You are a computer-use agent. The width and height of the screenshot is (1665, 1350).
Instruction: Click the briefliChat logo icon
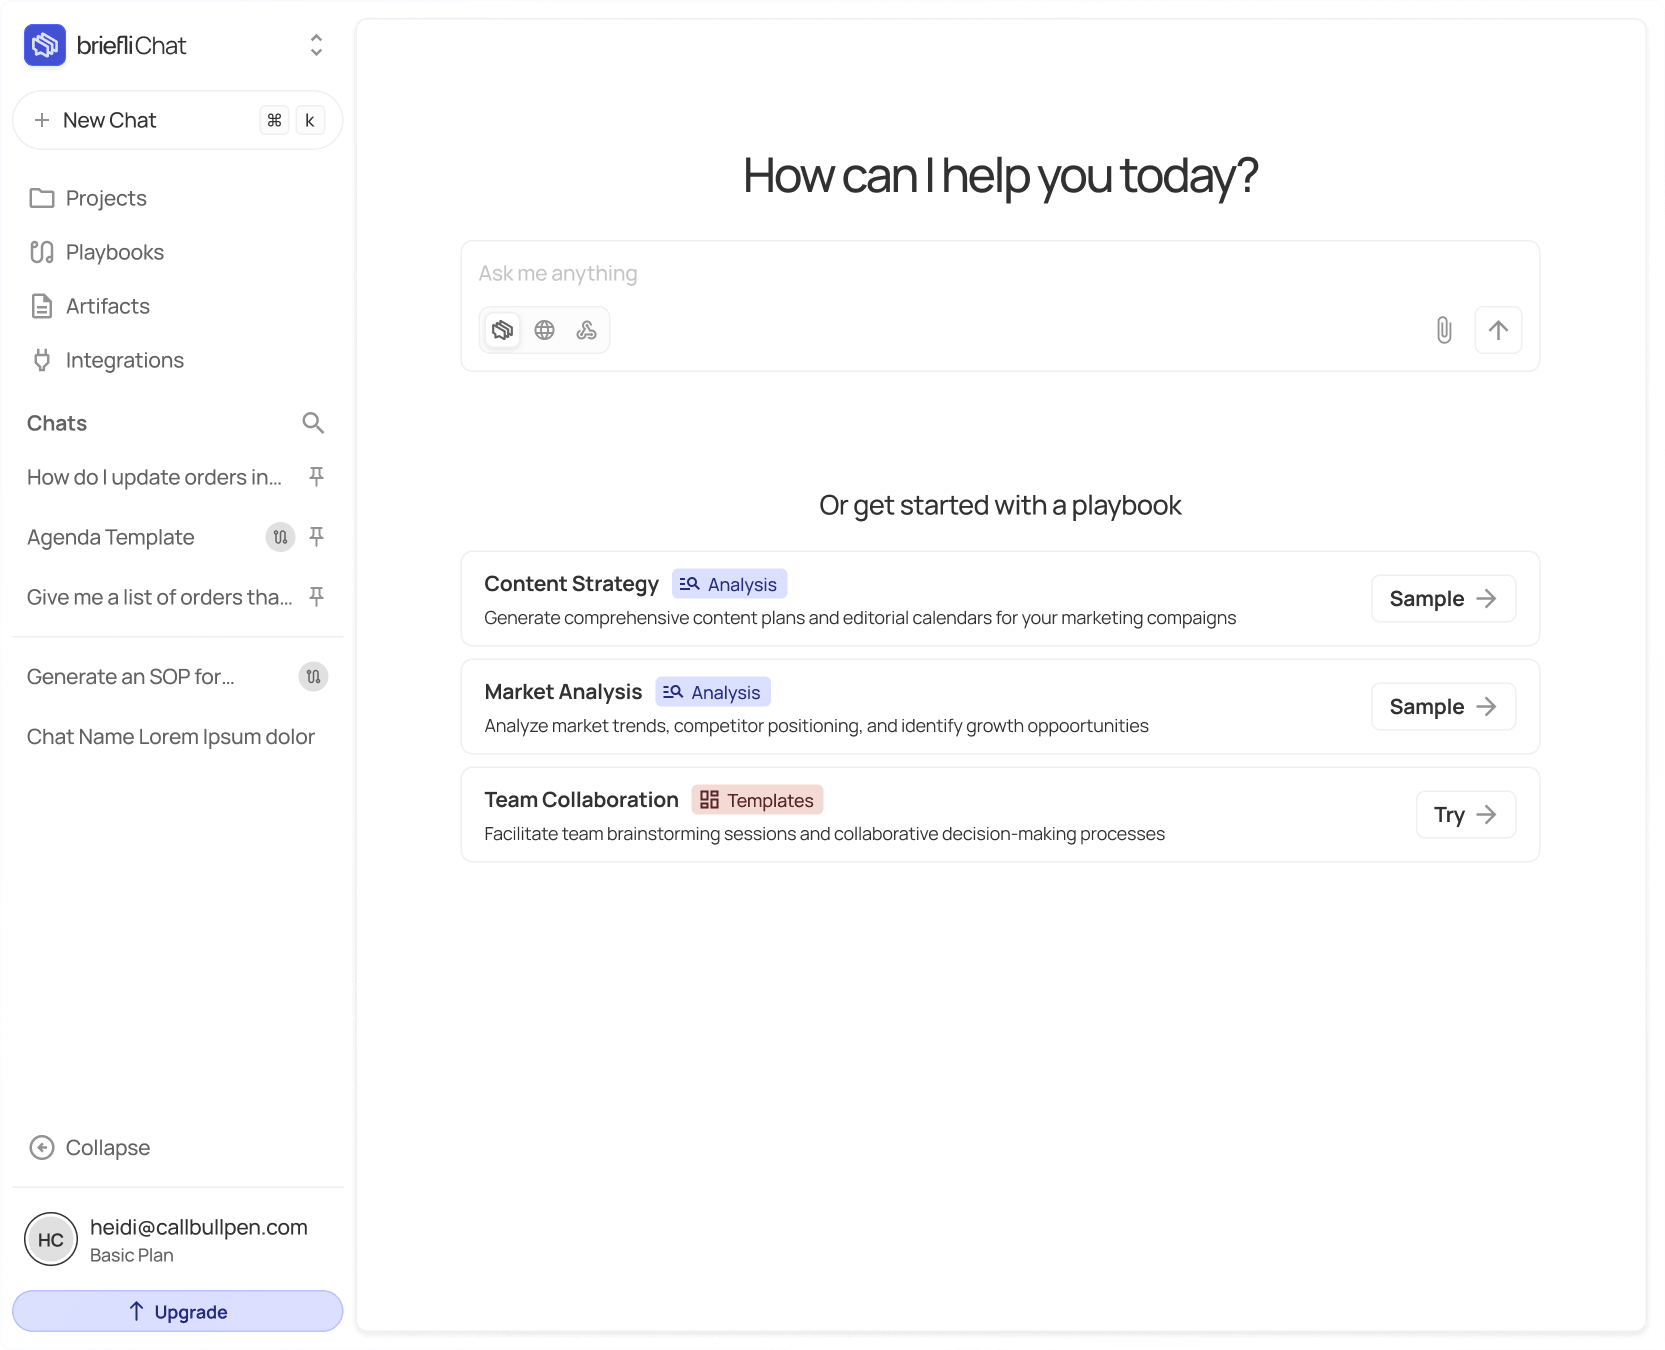pos(44,45)
